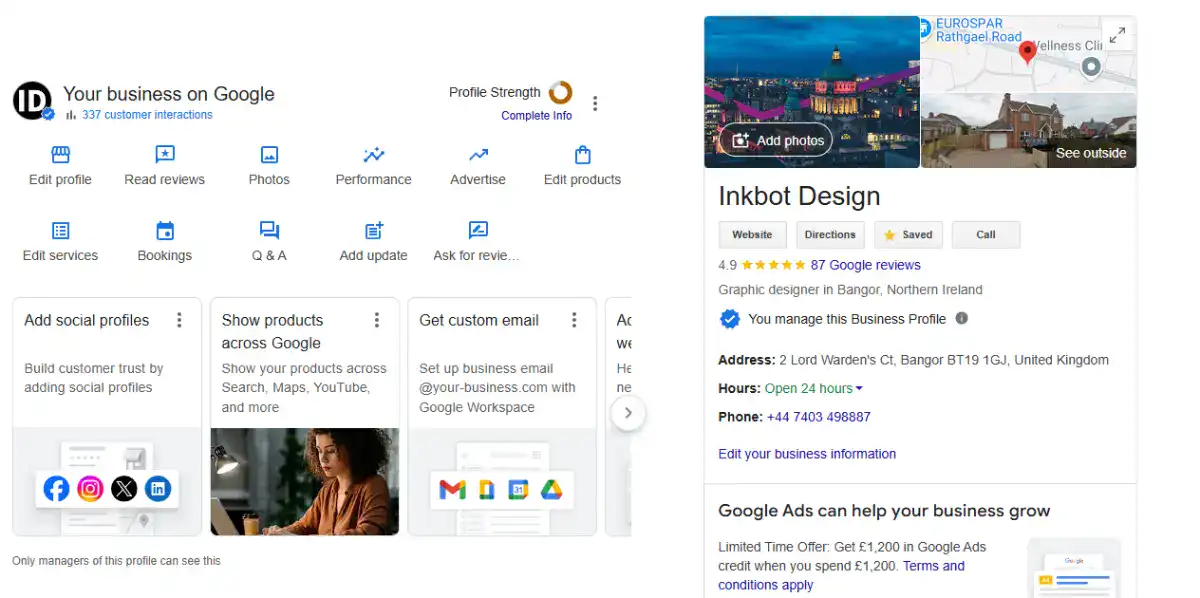The width and height of the screenshot is (1200, 598).
Task: Open 337 customer interactions link
Action: 147,115
